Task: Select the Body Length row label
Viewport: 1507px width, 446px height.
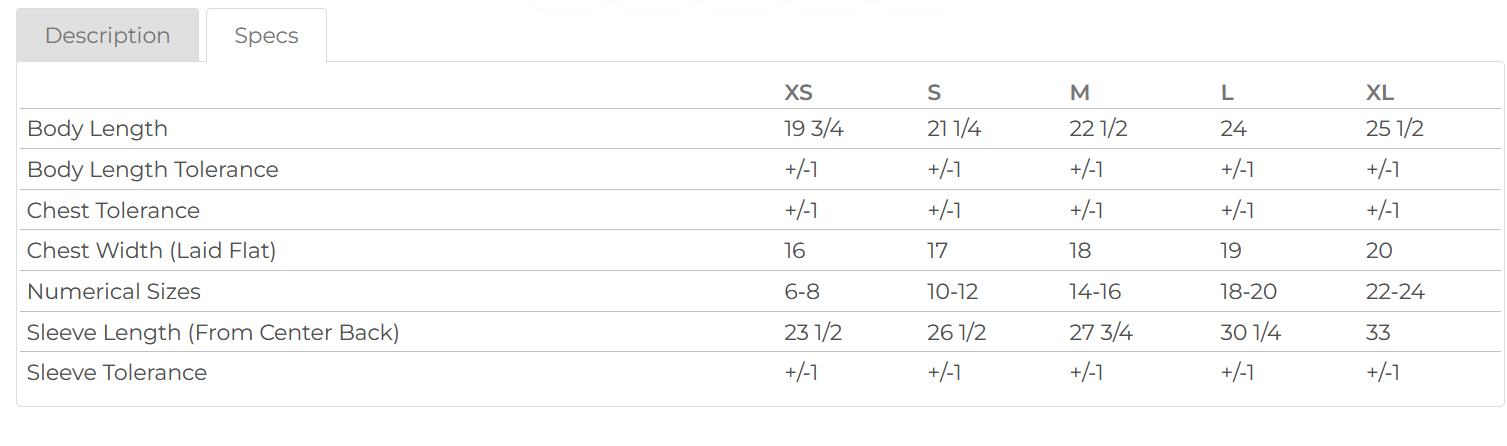Action: tap(97, 129)
